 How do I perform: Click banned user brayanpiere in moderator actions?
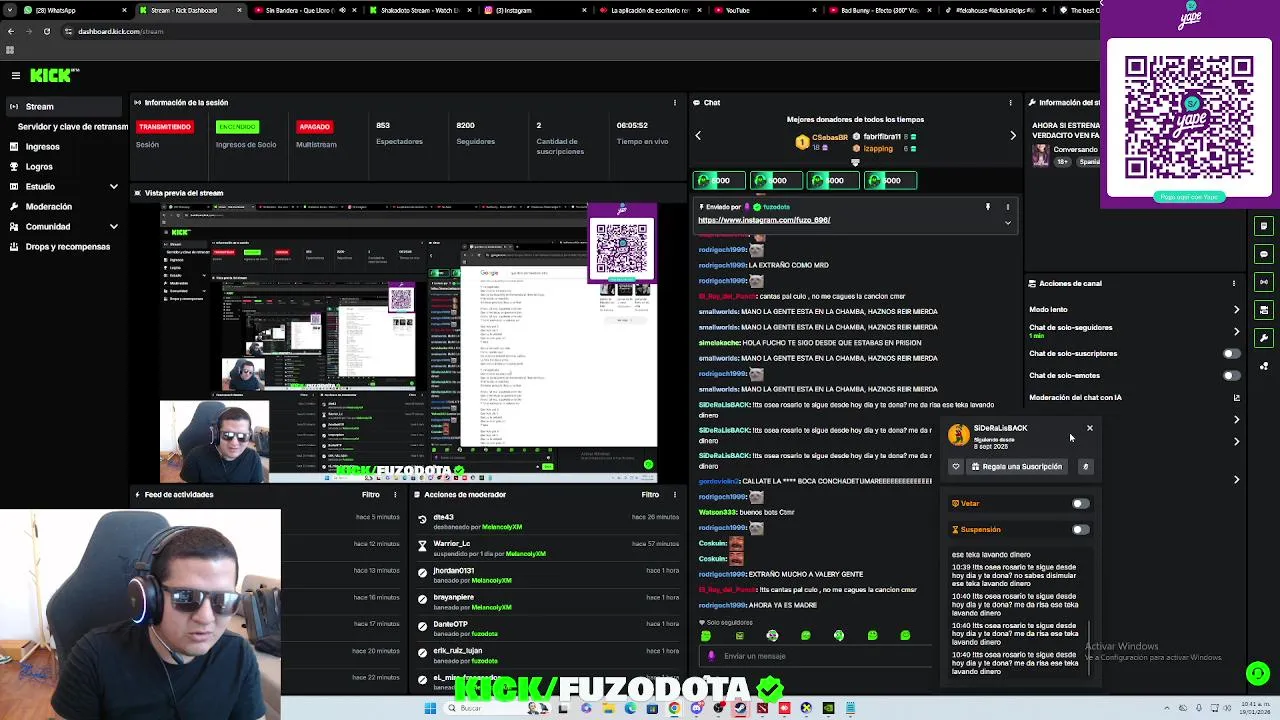454,597
